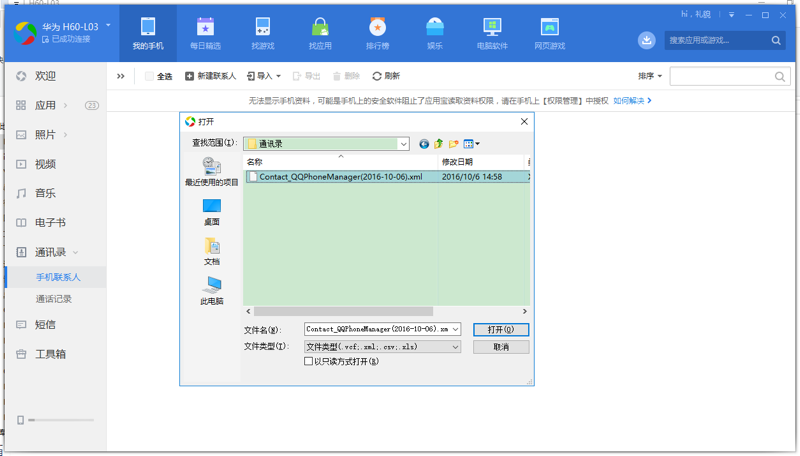The height and width of the screenshot is (456, 800).
Task: Click the 删除 toolbar button
Action: [346, 76]
